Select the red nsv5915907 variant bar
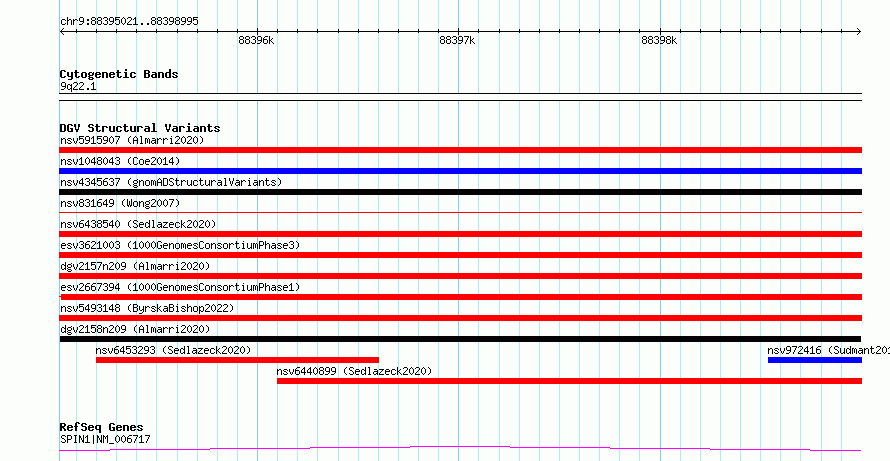The image size is (890, 461). point(460,150)
